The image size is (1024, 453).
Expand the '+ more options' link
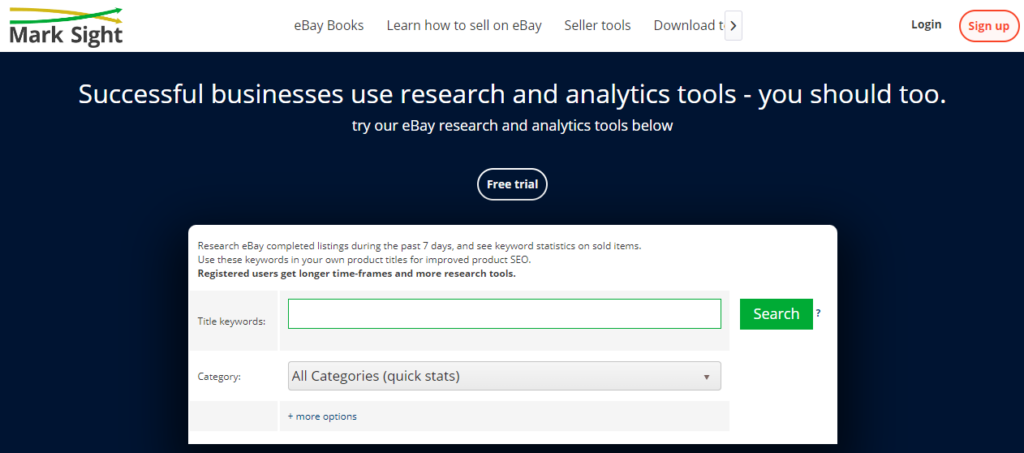pos(322,416)
